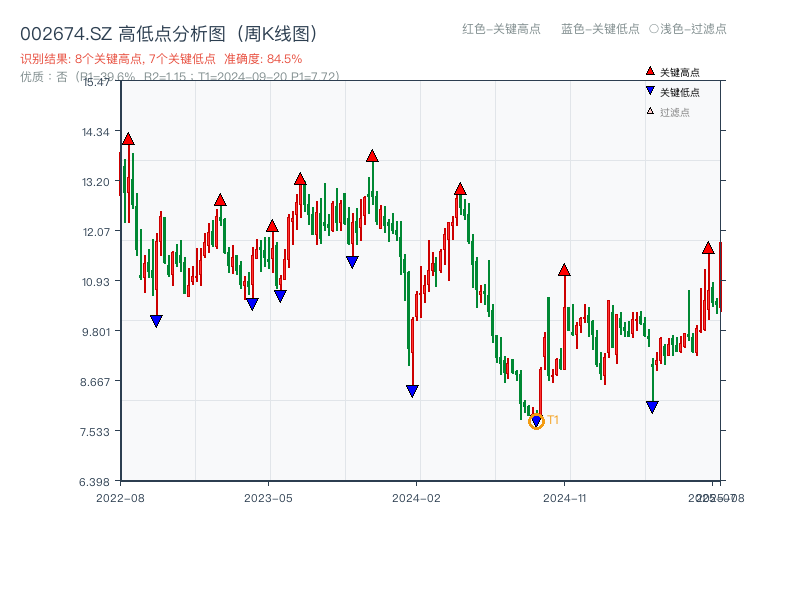800x600 pixels.
Task: Click the blue low-point marker near 2024-02
Action: pyautogui.click(x=412, y=389)
